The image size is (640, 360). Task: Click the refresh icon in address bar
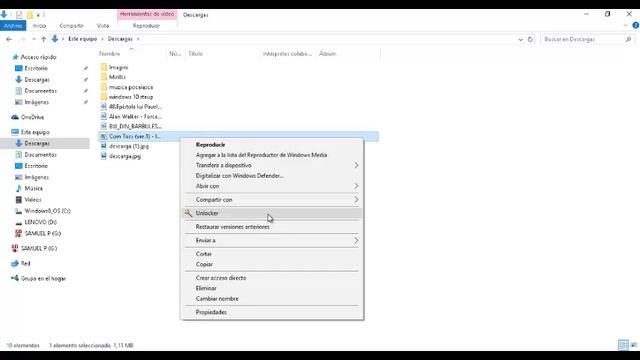[530, 39]
